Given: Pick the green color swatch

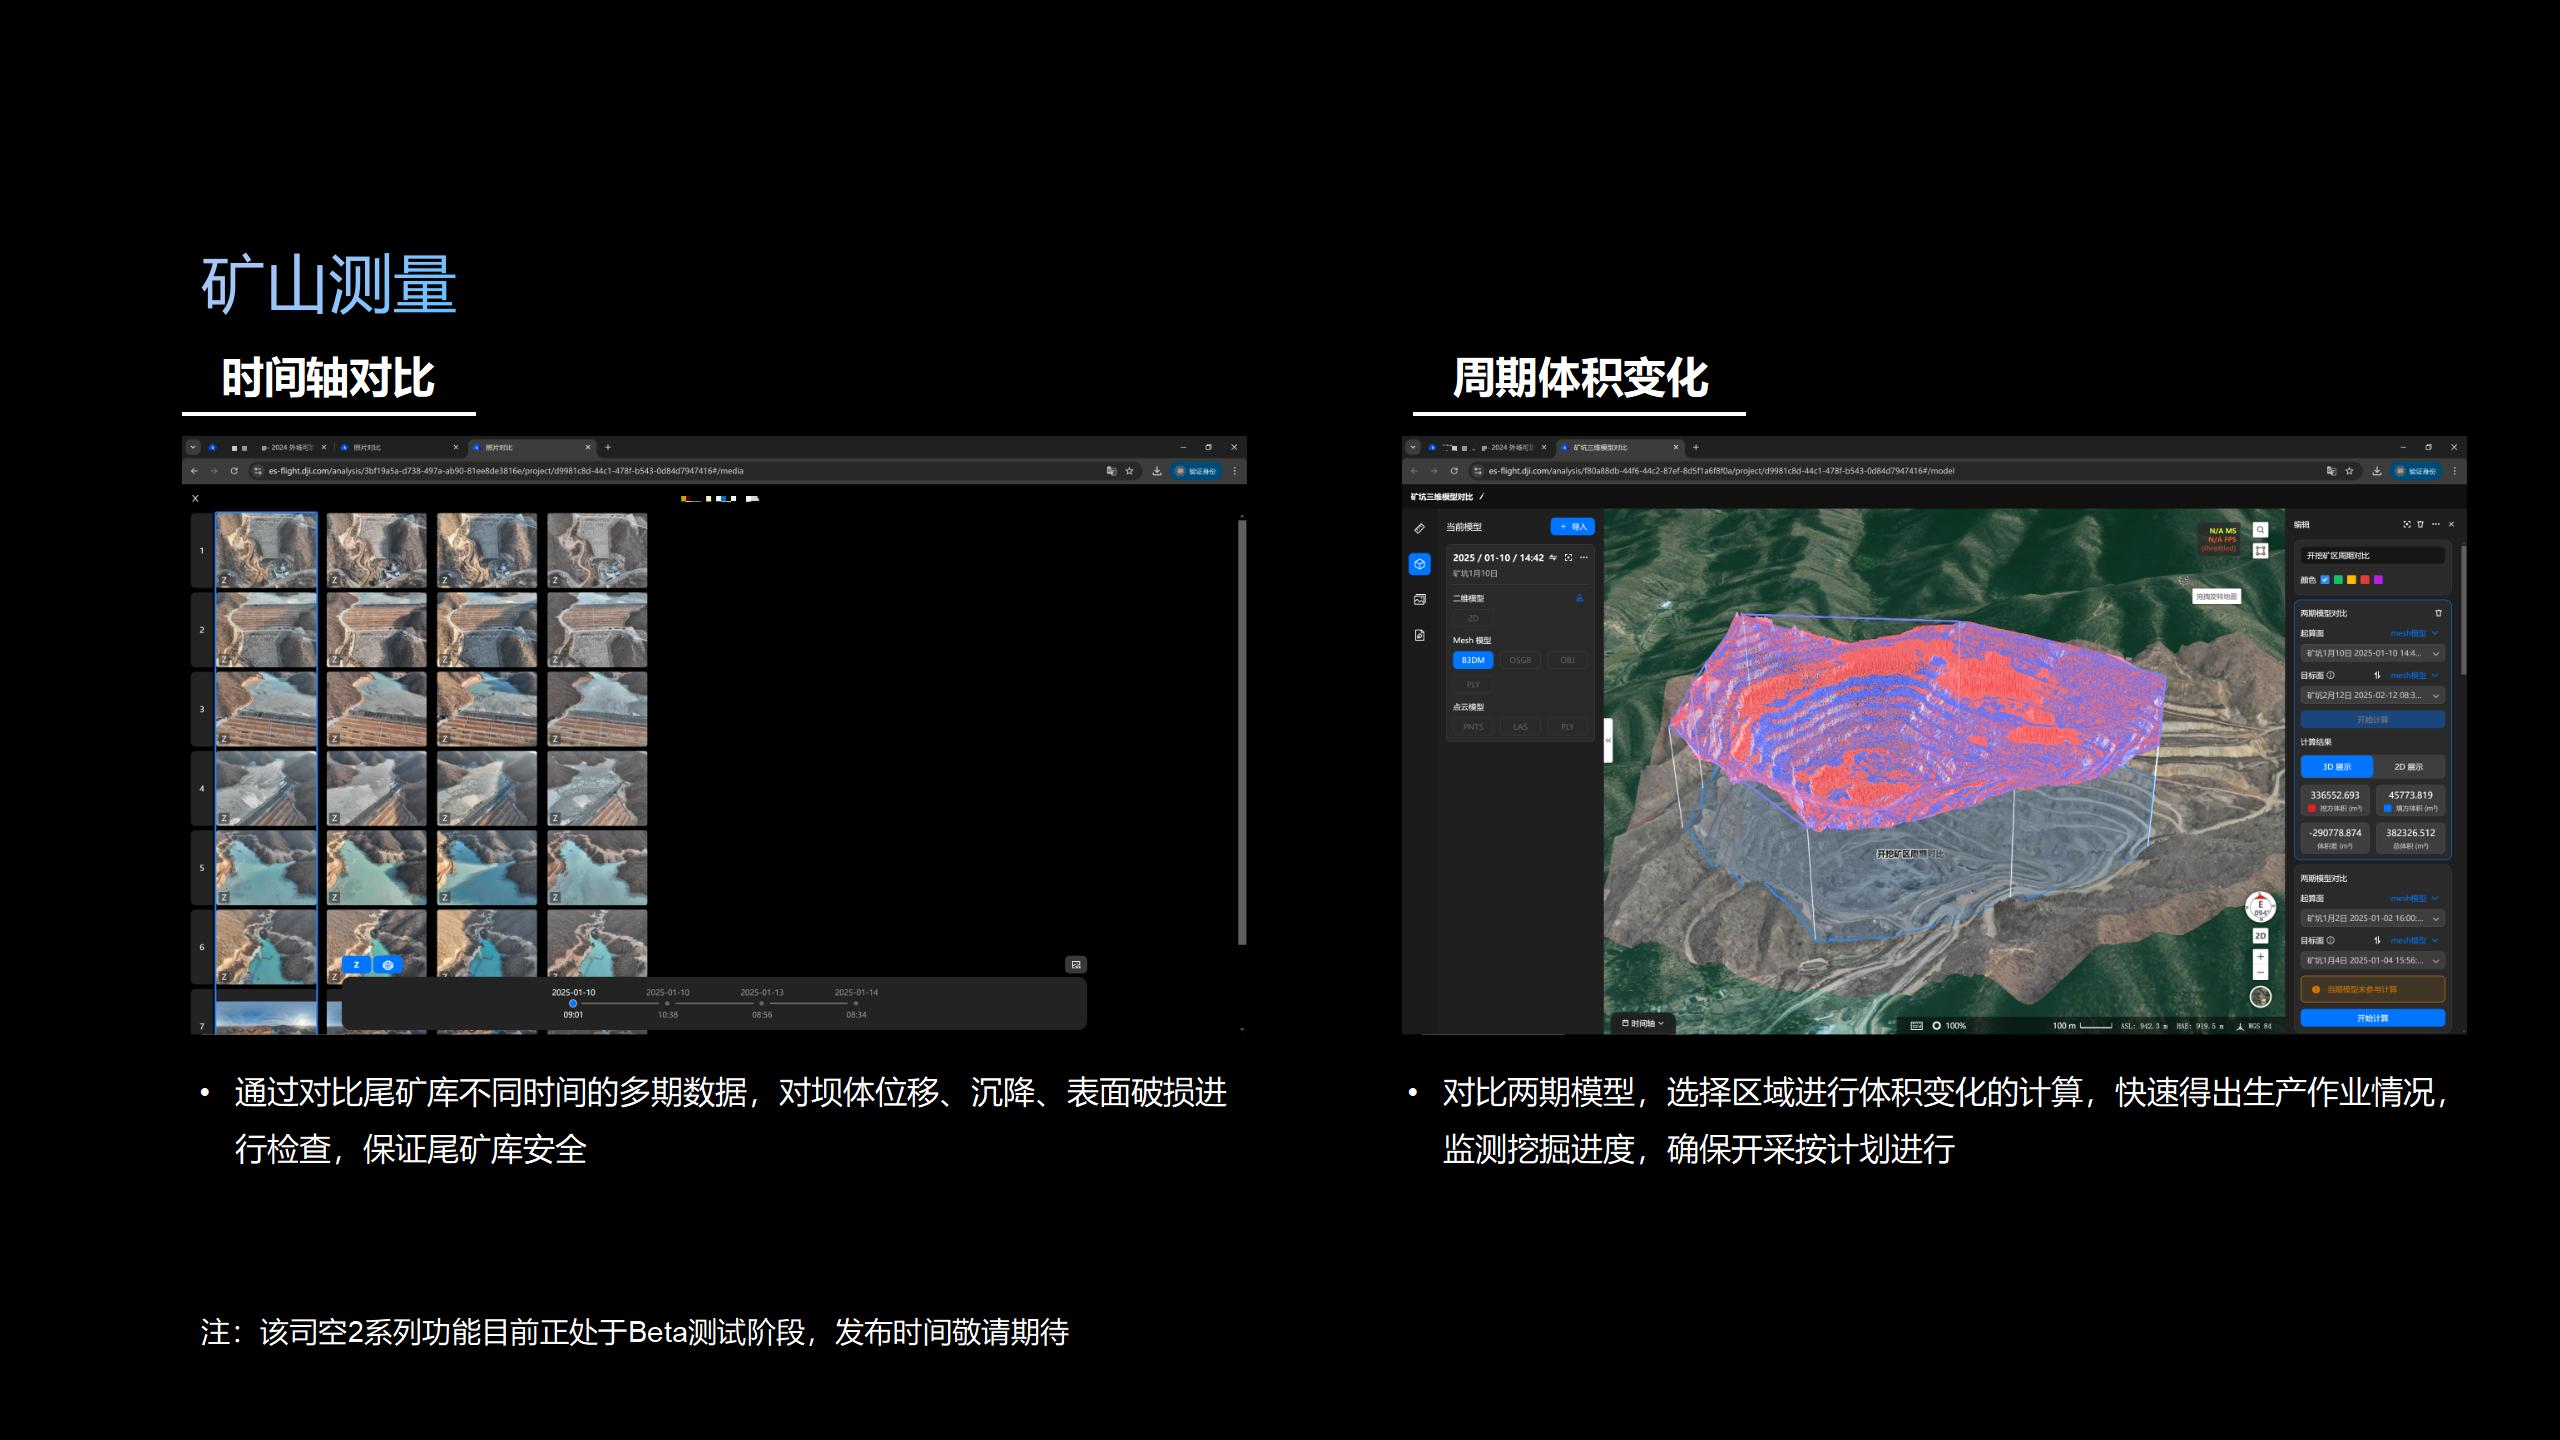Looking at the screenshot, I should [x=2338, y=580].
